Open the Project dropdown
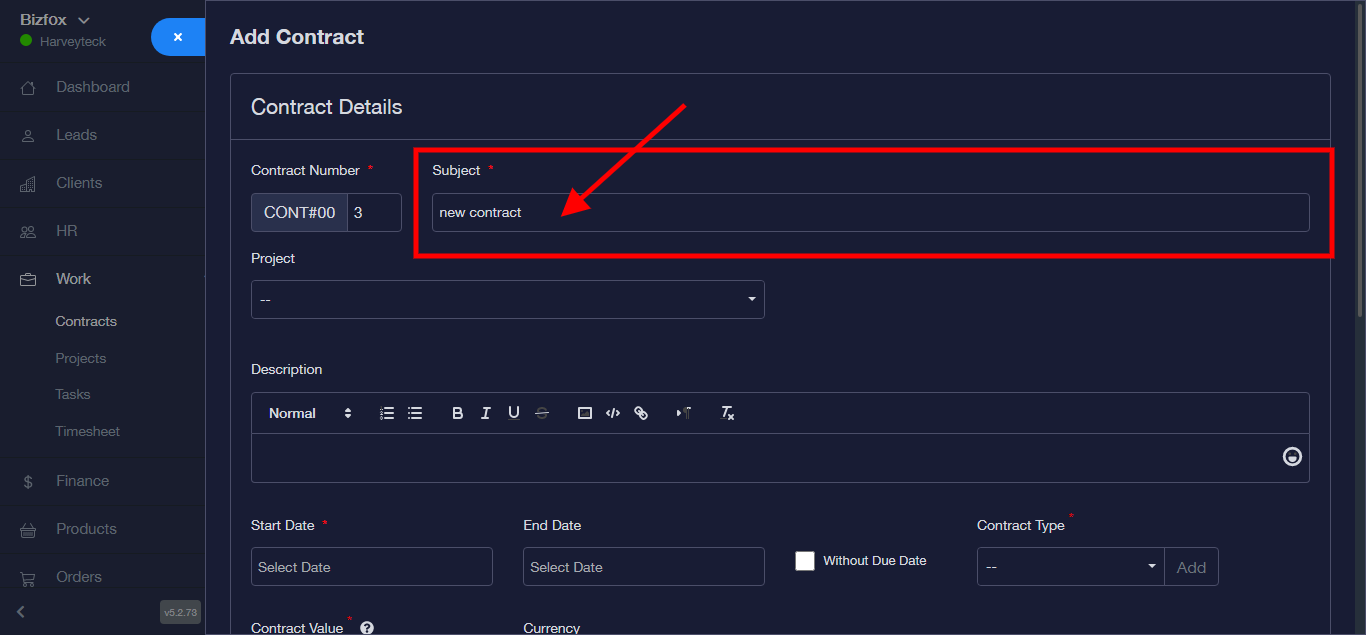 click(x=507, y=300)
